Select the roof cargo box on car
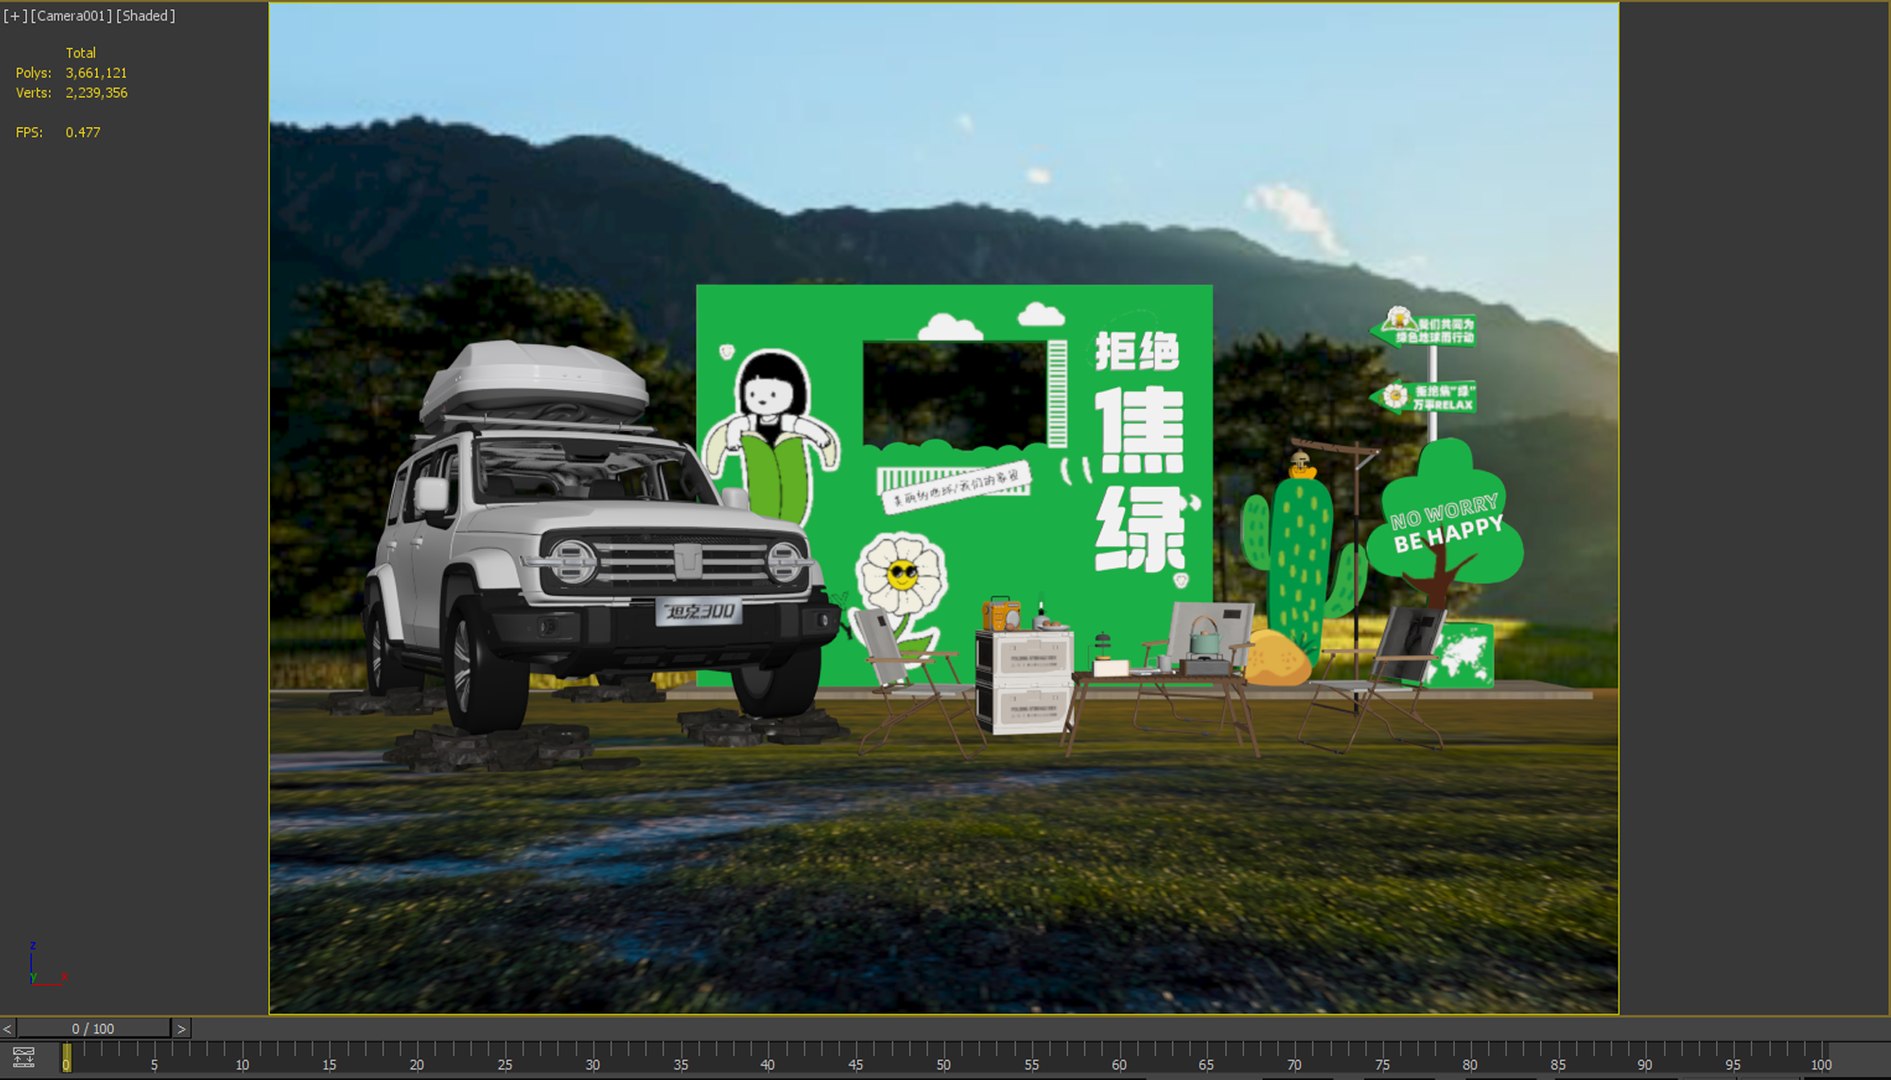Viewport: 1891px width, 1080px height. 534,383
